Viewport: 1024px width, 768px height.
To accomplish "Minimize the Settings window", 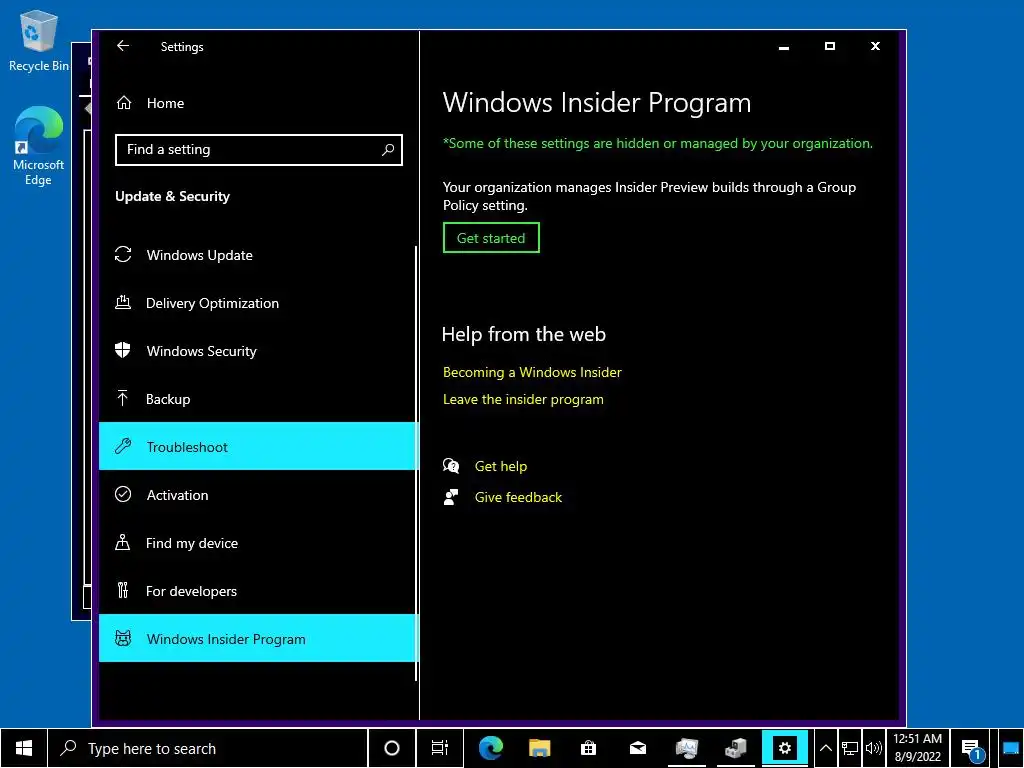I will point(784,46).
